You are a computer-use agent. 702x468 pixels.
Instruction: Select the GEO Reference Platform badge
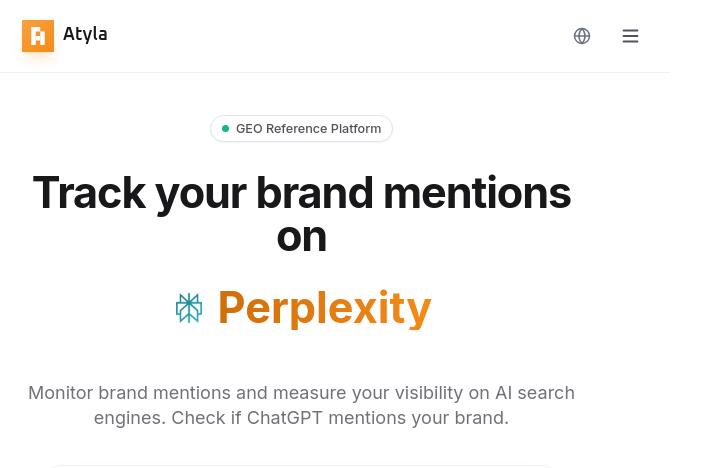pos(301,129)
